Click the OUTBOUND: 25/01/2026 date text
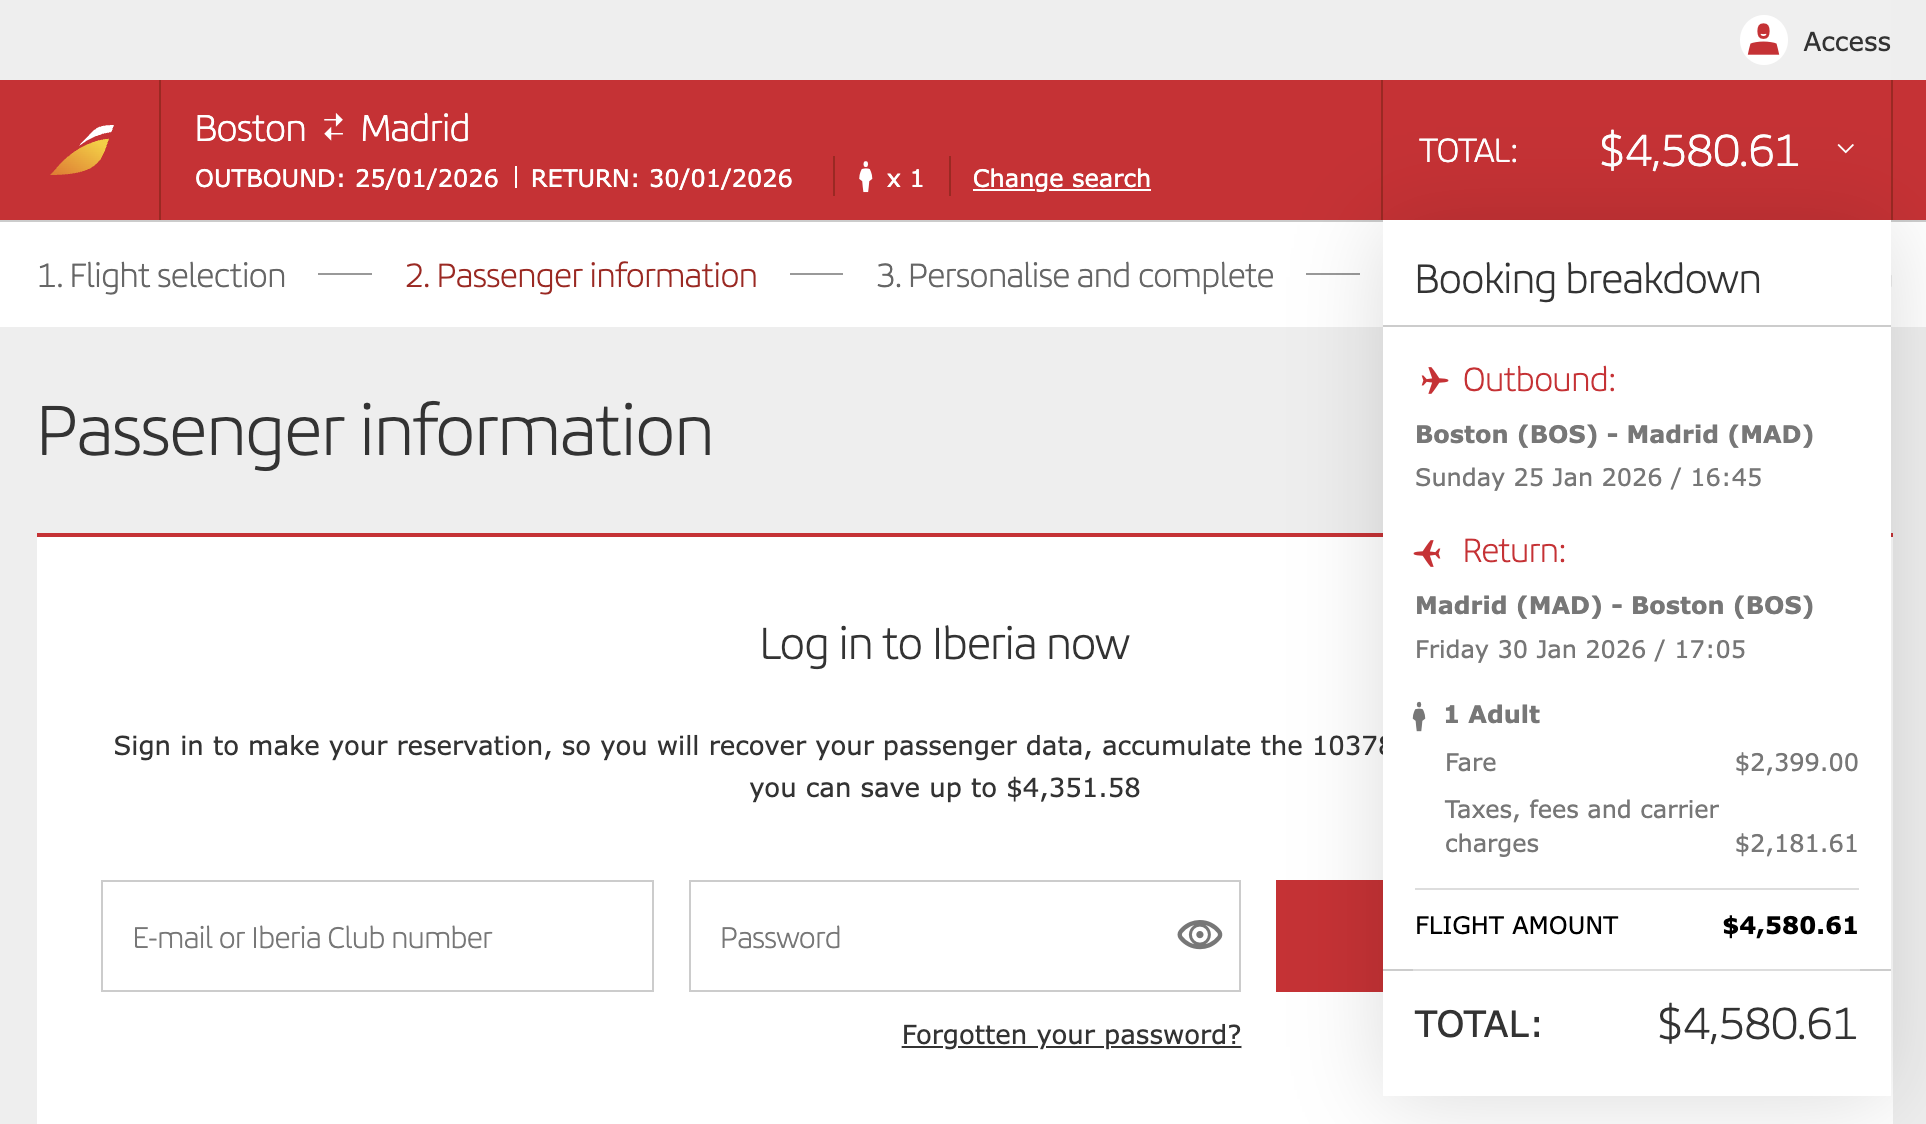This screenshot has height=1124, width=1926. 346,178
